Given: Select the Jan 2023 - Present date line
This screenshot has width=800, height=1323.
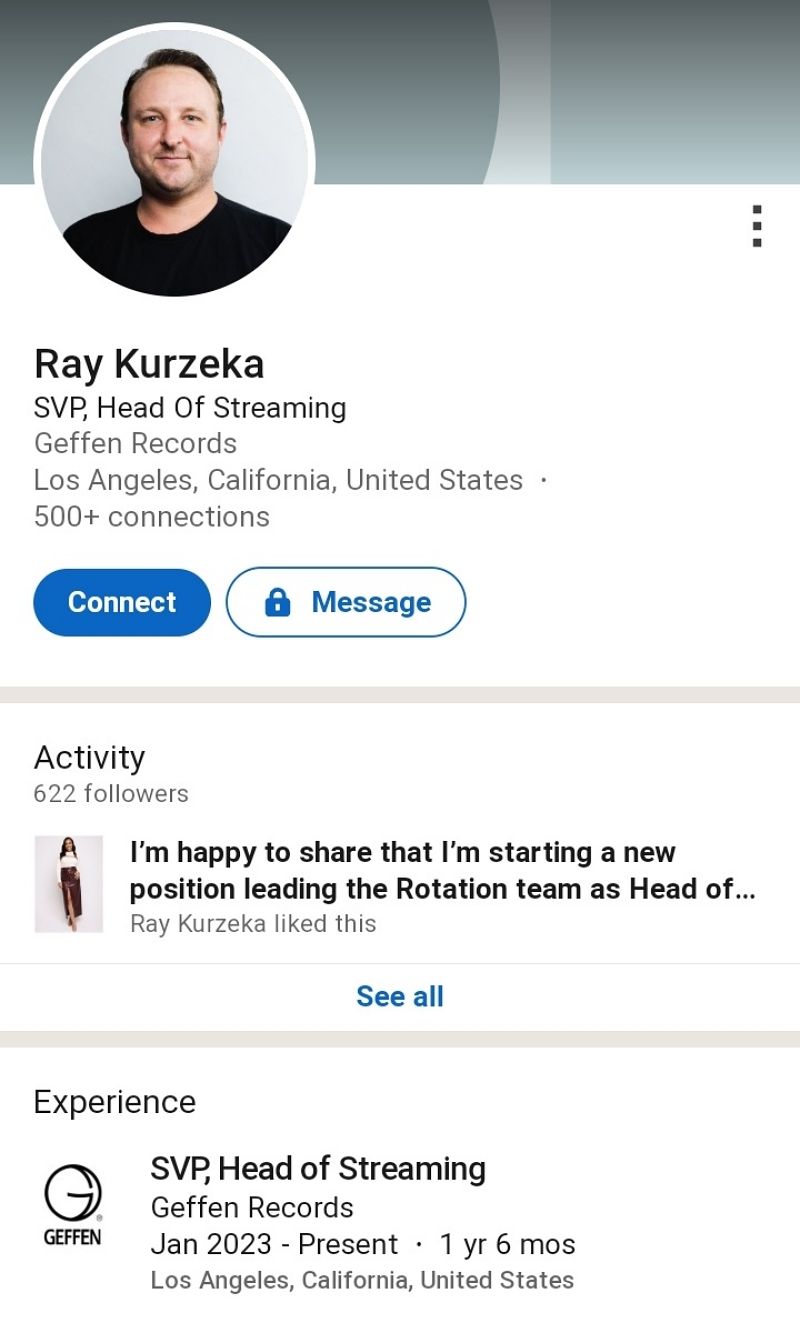Looking at the screenshot, I should [274, 1244].
